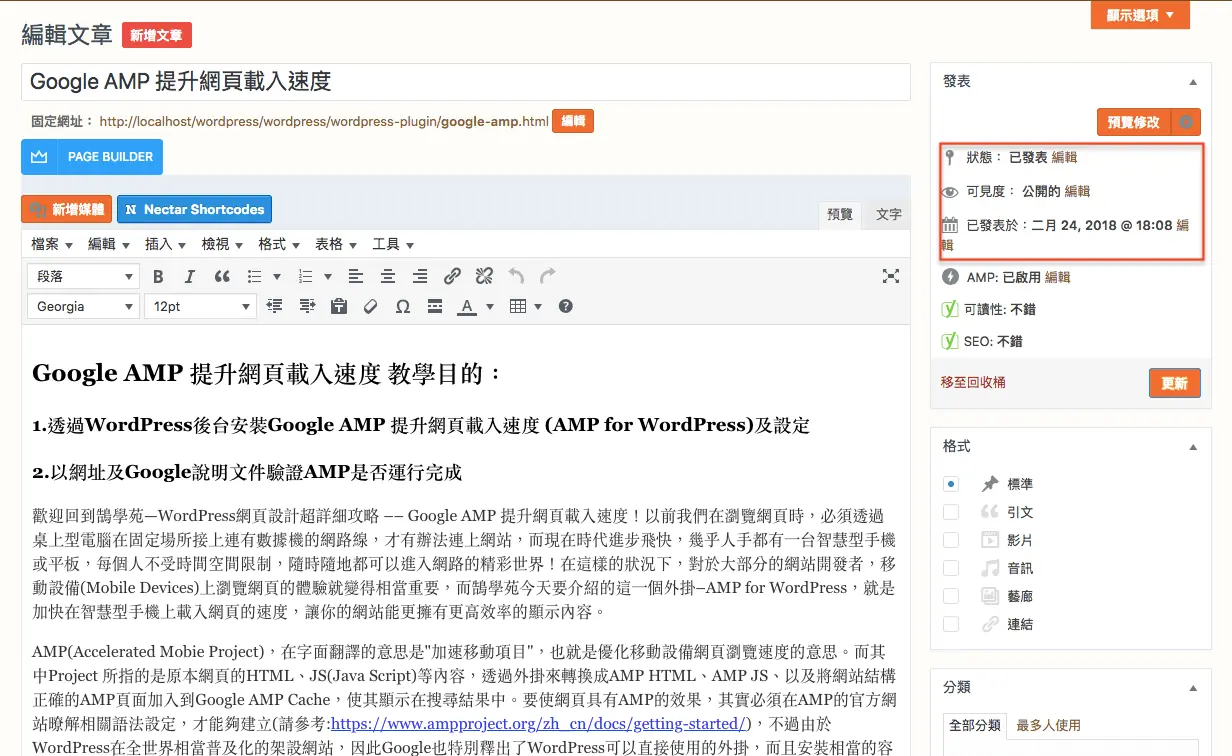Clear formatting with the eraser icon
The width and height of the screenshot is (1232, 756).
coord(370,307)
